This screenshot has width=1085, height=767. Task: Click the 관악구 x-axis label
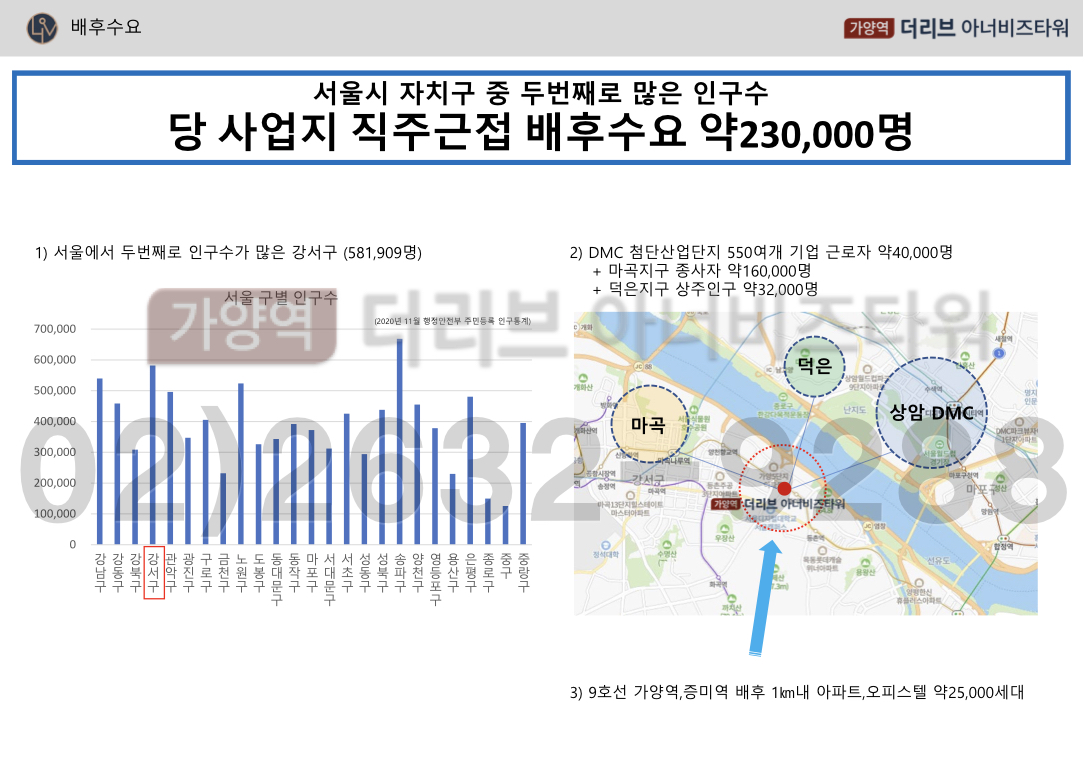(170, 572)
